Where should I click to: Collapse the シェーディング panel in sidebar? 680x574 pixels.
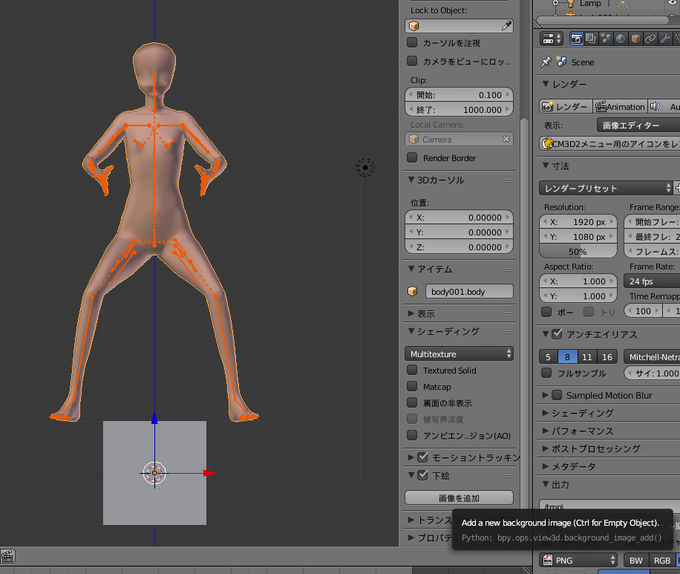[411, 331]
